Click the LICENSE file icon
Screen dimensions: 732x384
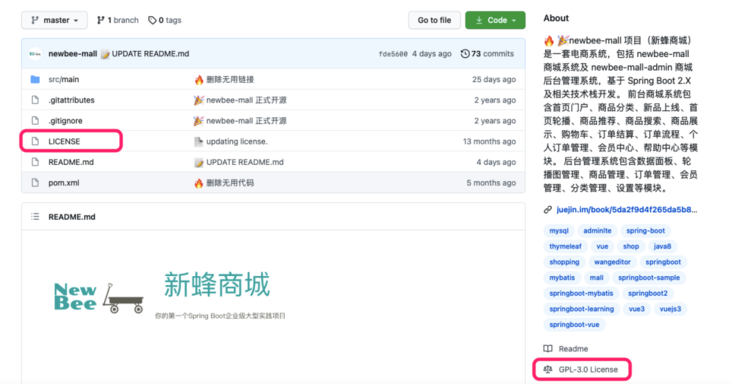point(35,141)
